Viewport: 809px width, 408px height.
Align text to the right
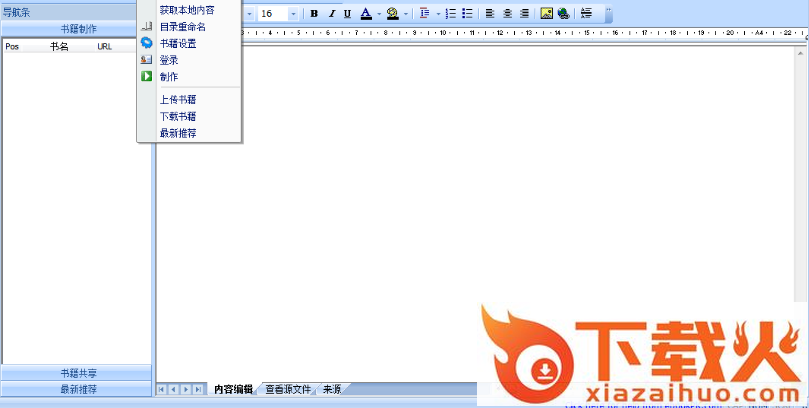[523, 14]
